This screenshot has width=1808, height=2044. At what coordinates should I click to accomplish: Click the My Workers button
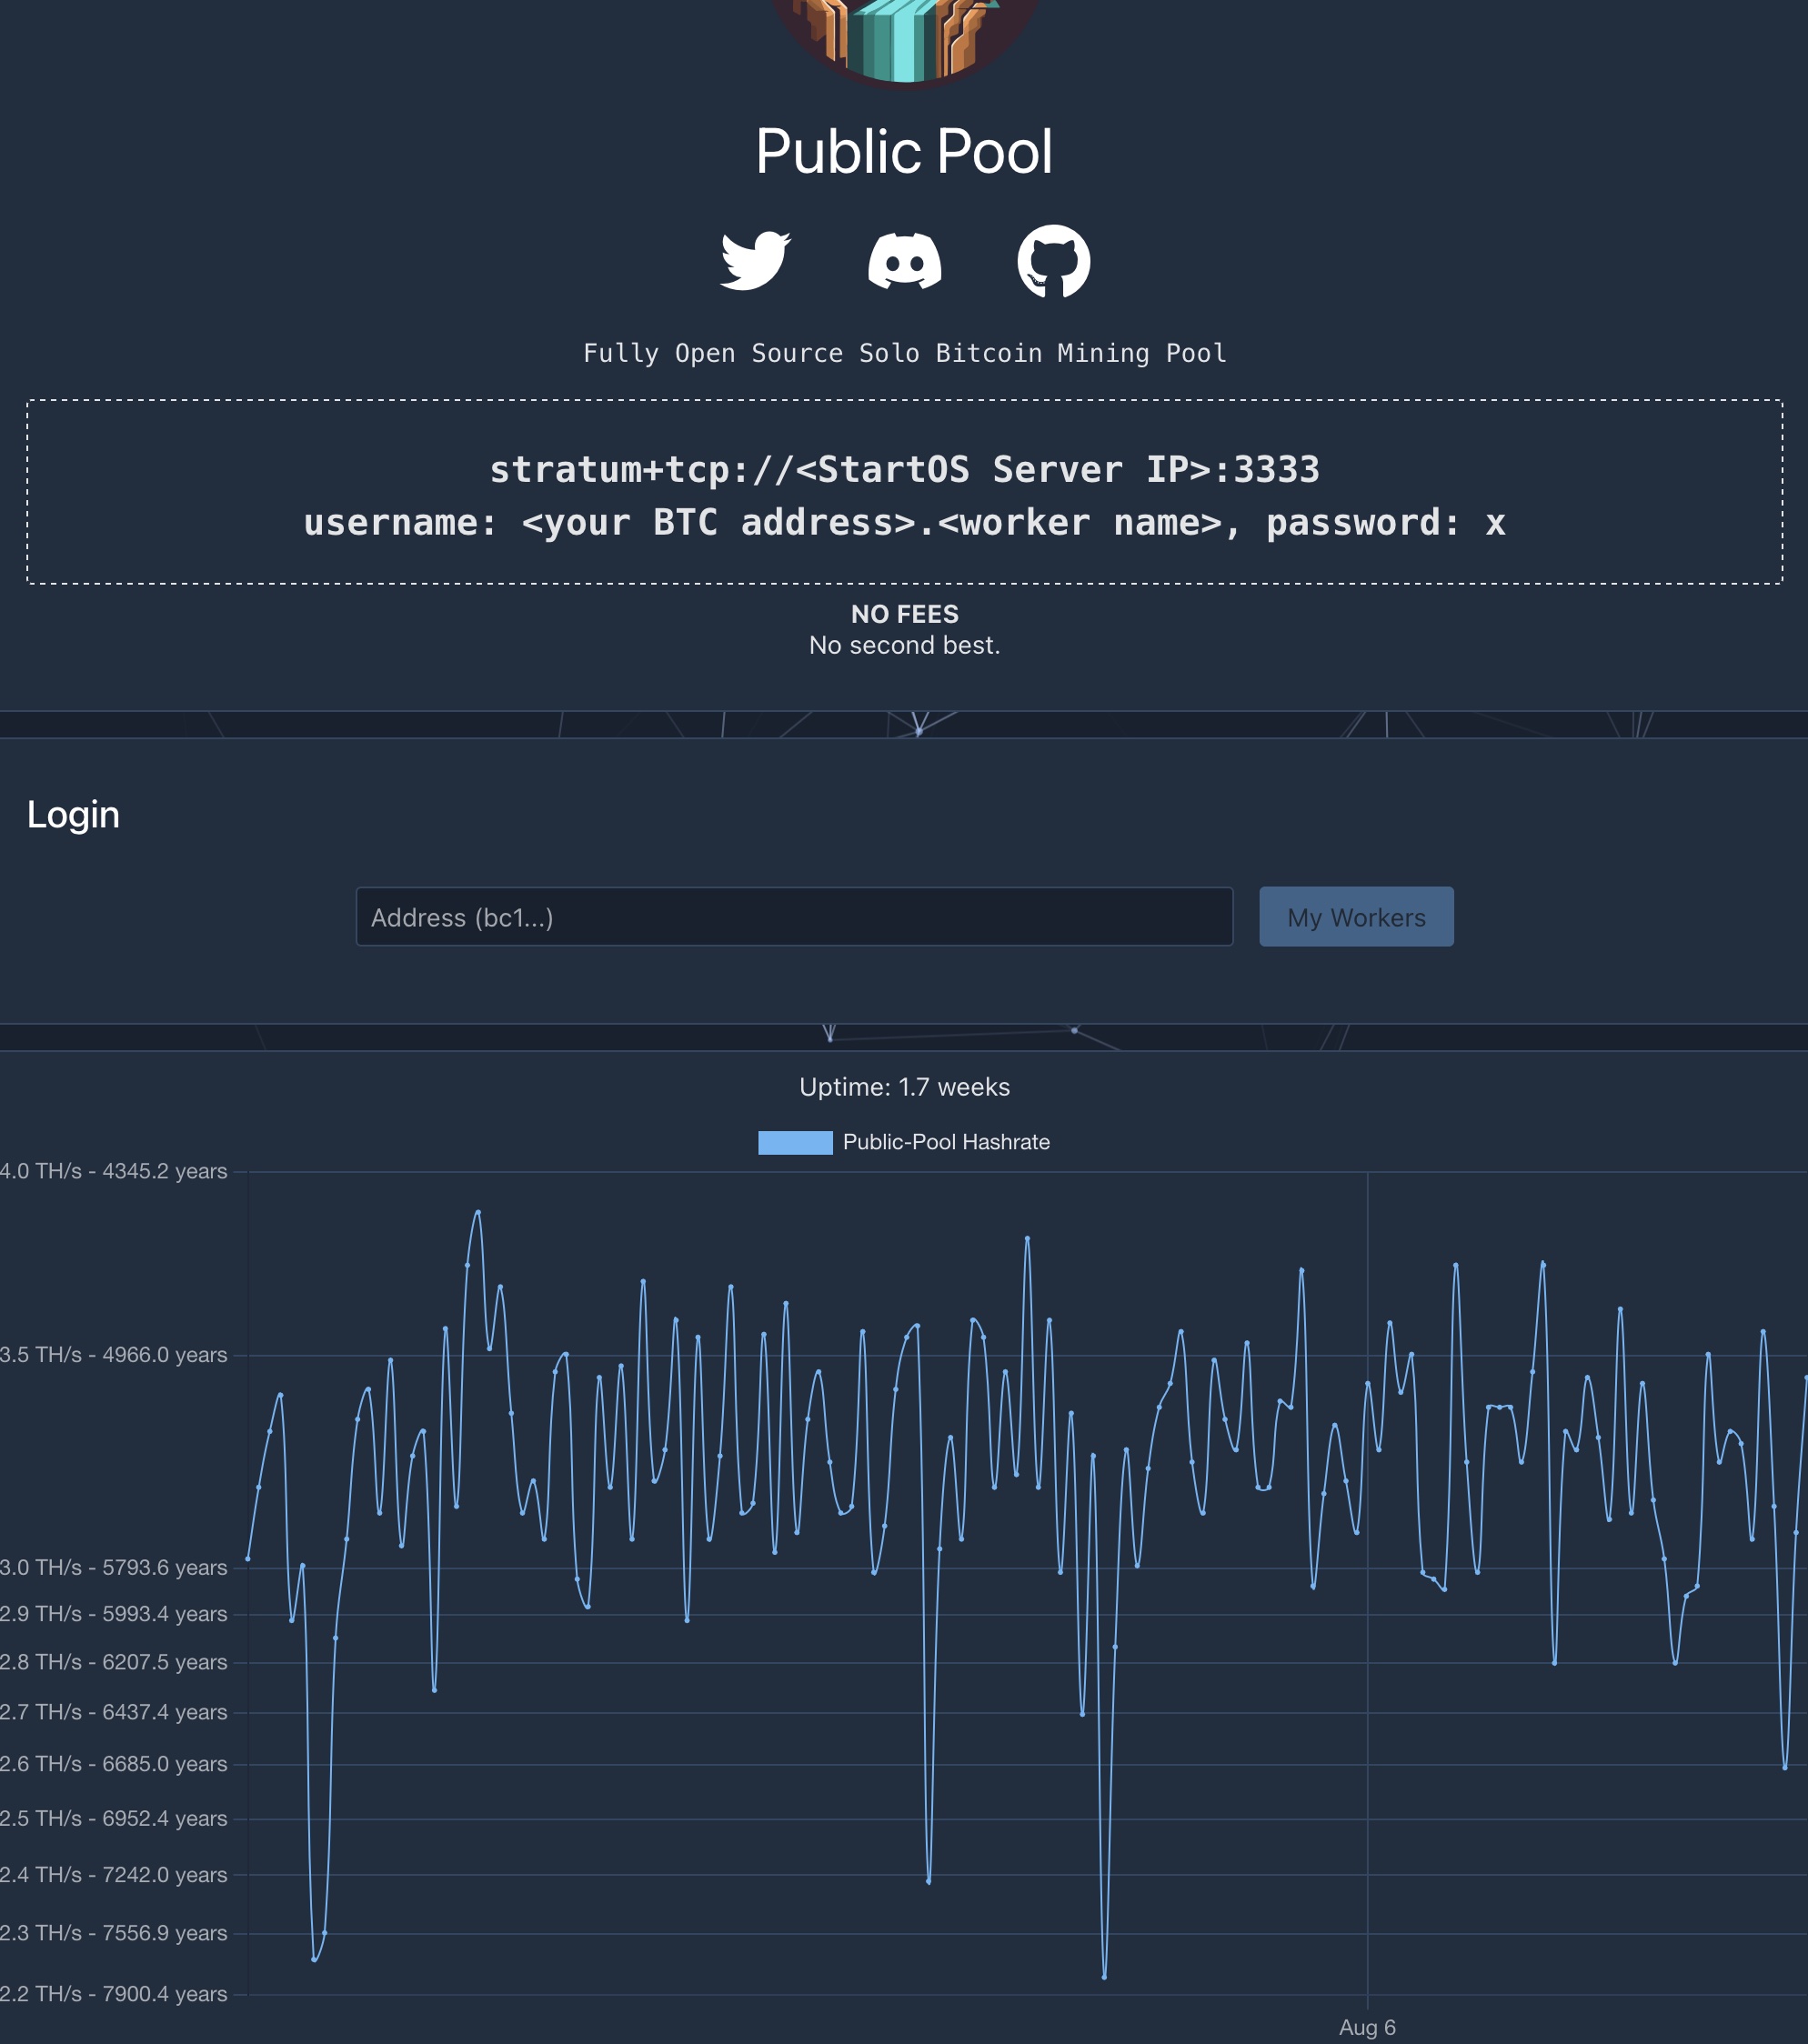[1356, 916]
